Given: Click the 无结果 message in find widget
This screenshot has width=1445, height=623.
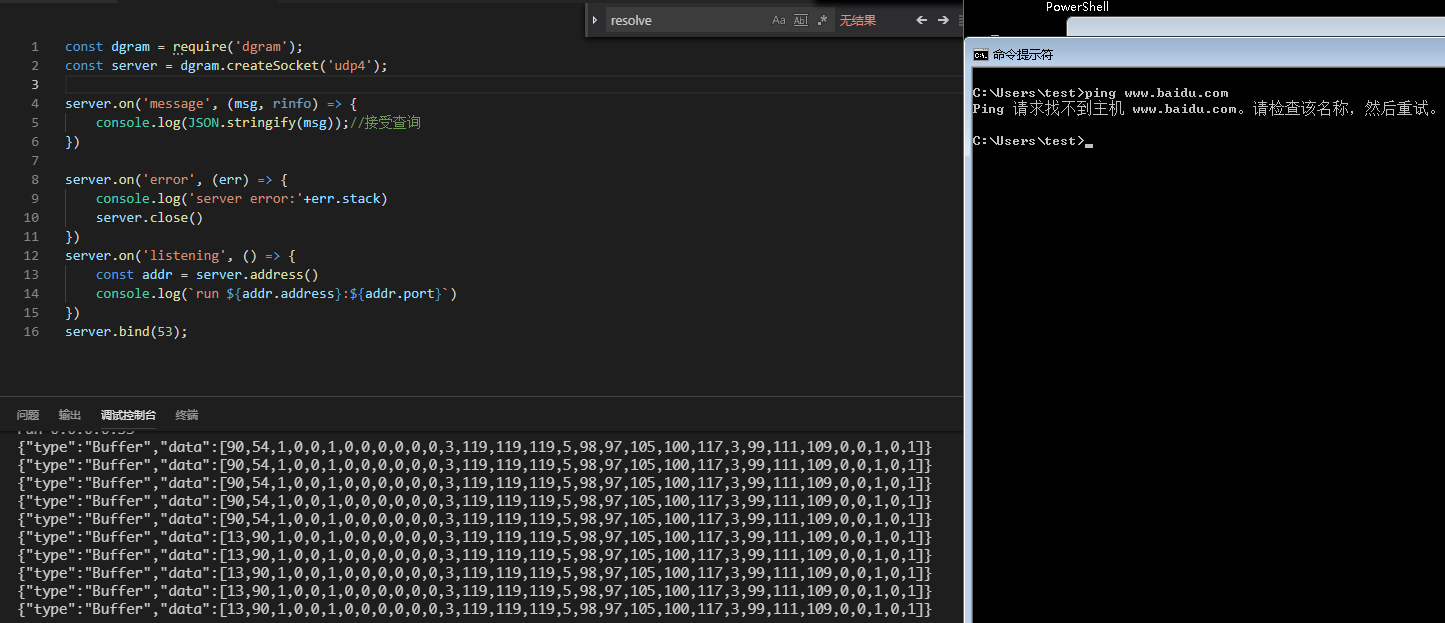Looking at the screenshot, I should [857, 20].
